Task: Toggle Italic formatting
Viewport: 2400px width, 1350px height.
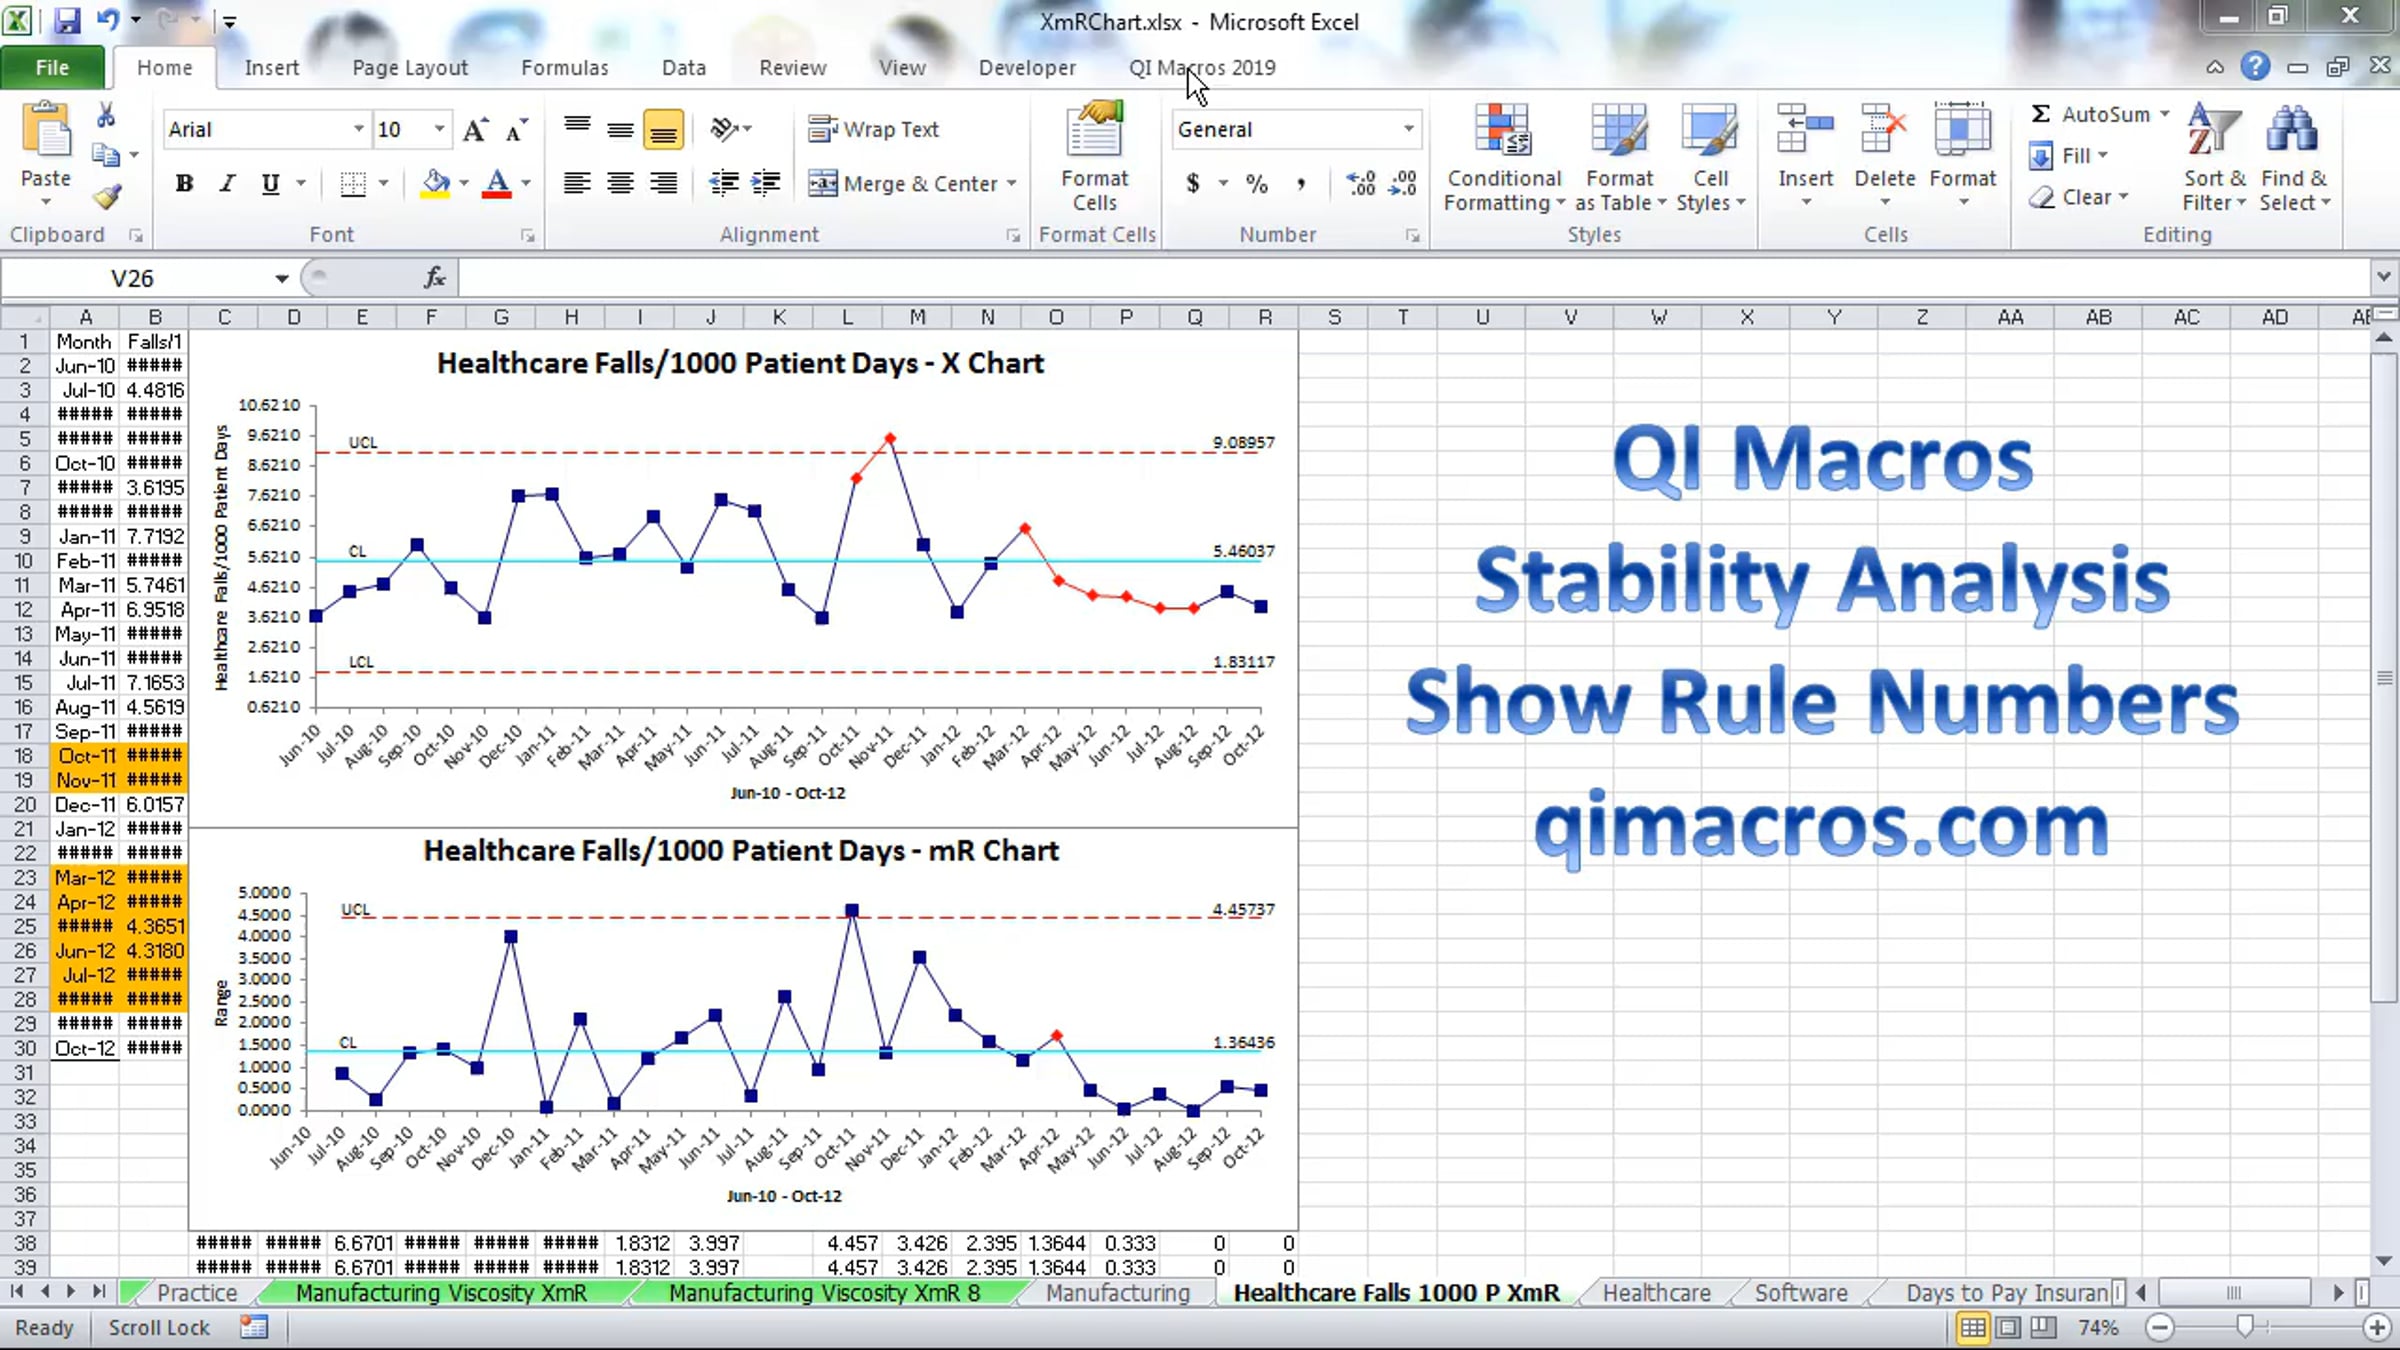Action: point(228,184)
